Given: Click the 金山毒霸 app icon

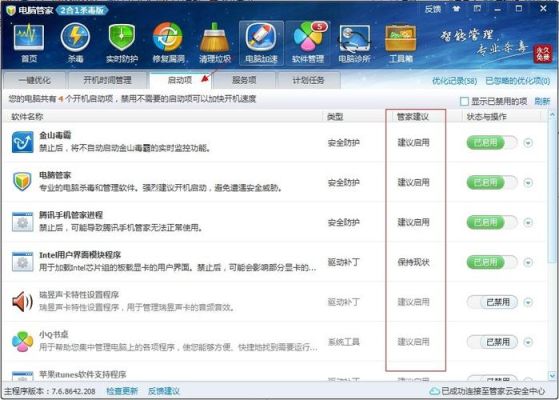Looking at the screenshot, I should (22, 142).
